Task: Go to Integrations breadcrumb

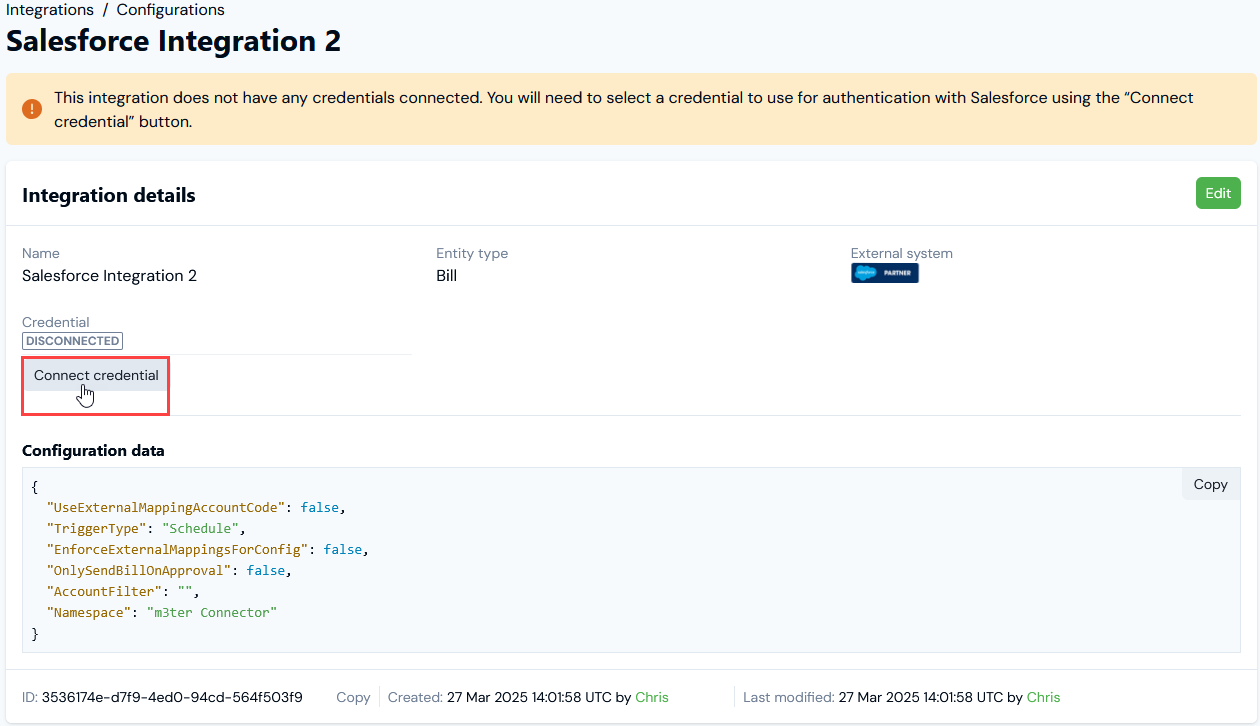Action: [50, 10]
